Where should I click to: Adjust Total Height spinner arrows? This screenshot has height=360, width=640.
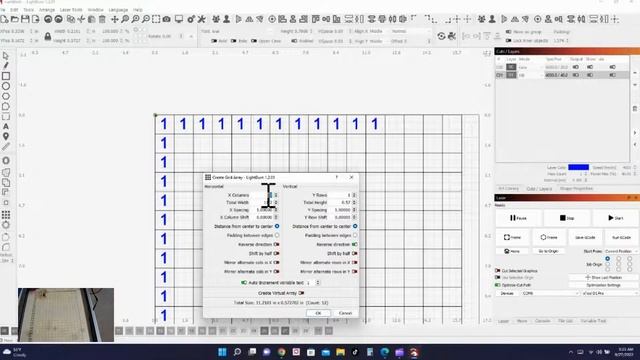pos(354,202)
